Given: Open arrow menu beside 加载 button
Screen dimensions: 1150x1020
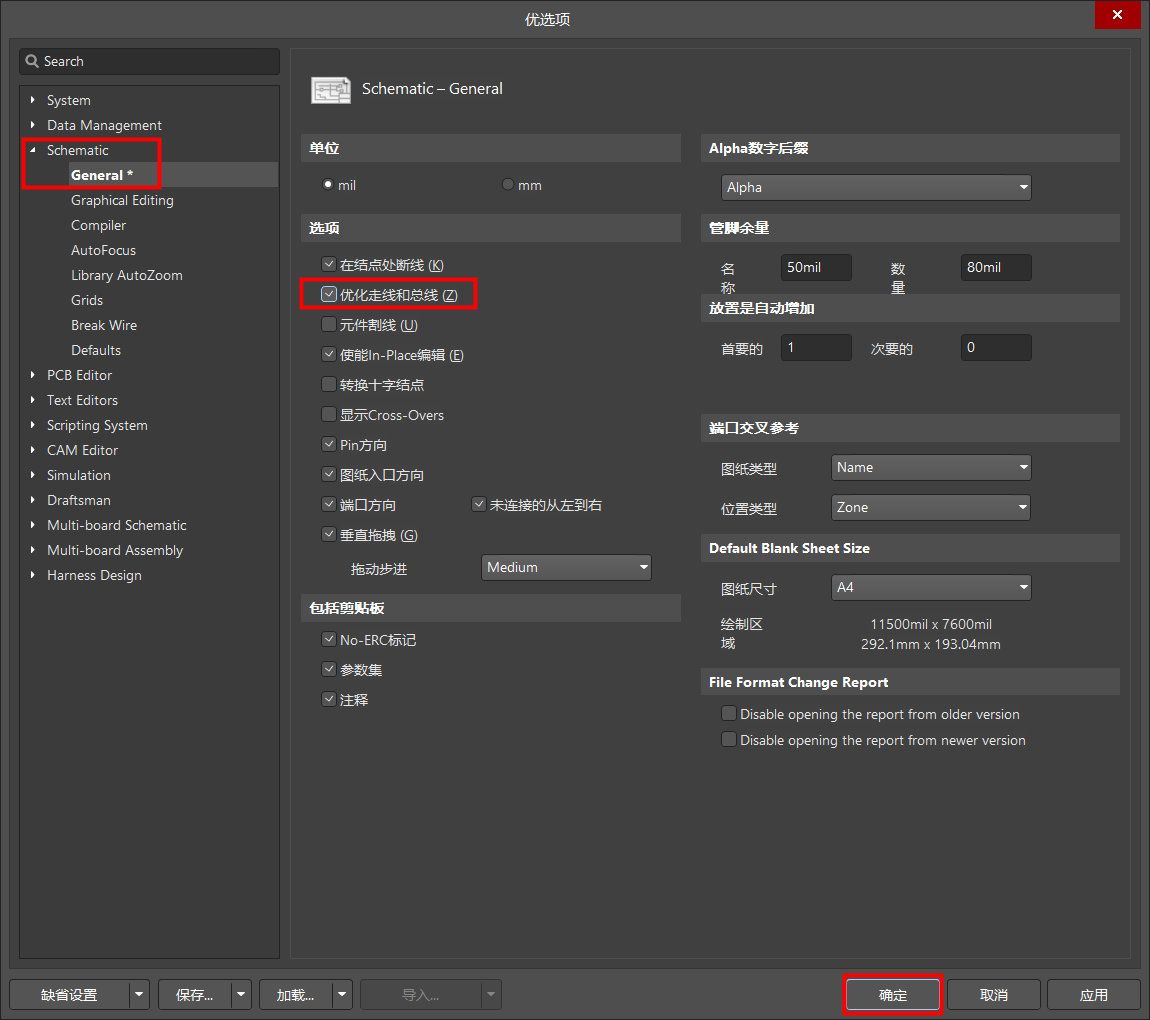Looking at the screenshot, I should coord(342,995).
